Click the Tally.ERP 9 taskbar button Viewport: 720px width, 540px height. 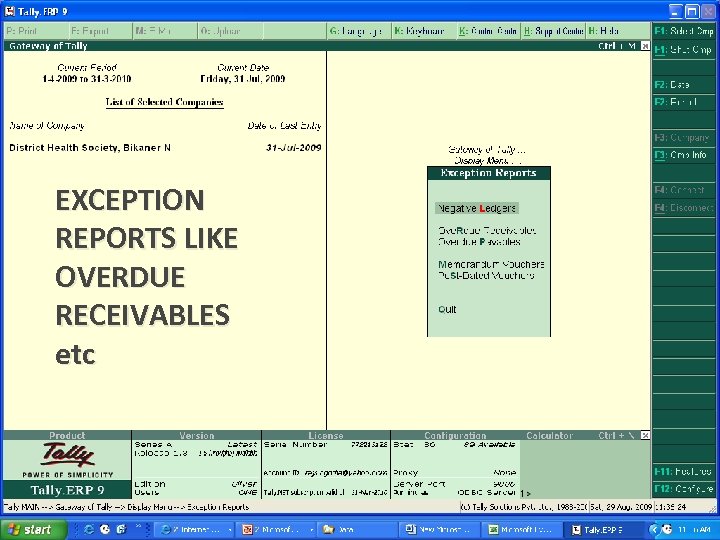(x=604, y=530)
